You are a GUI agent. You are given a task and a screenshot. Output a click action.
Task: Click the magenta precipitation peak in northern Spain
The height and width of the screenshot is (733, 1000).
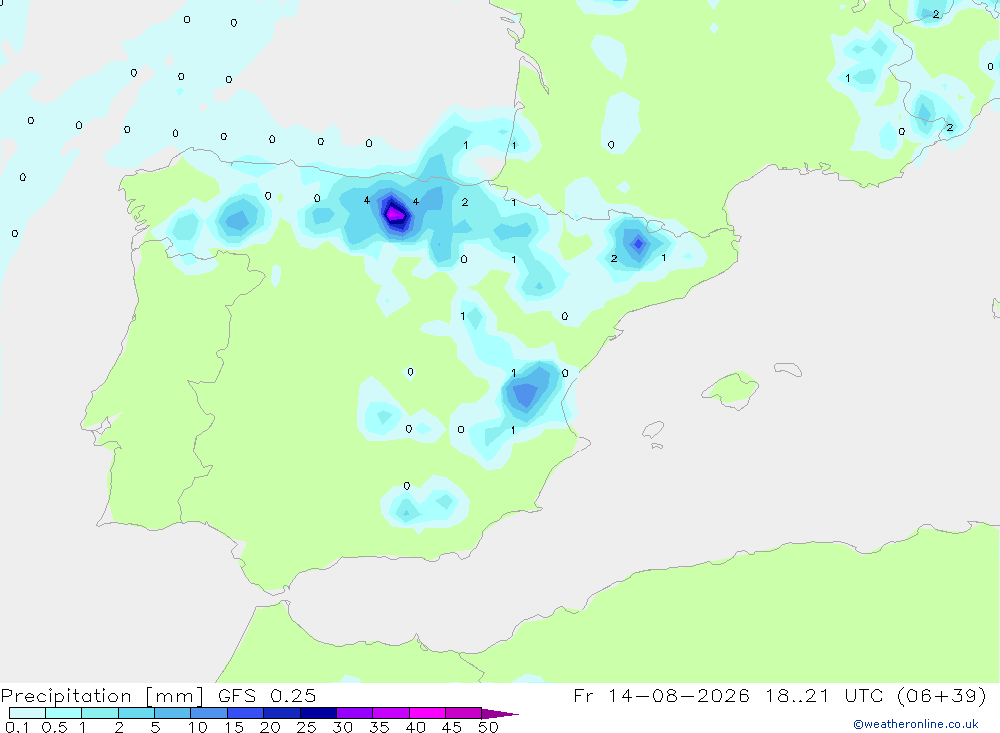tap(396, 214)
